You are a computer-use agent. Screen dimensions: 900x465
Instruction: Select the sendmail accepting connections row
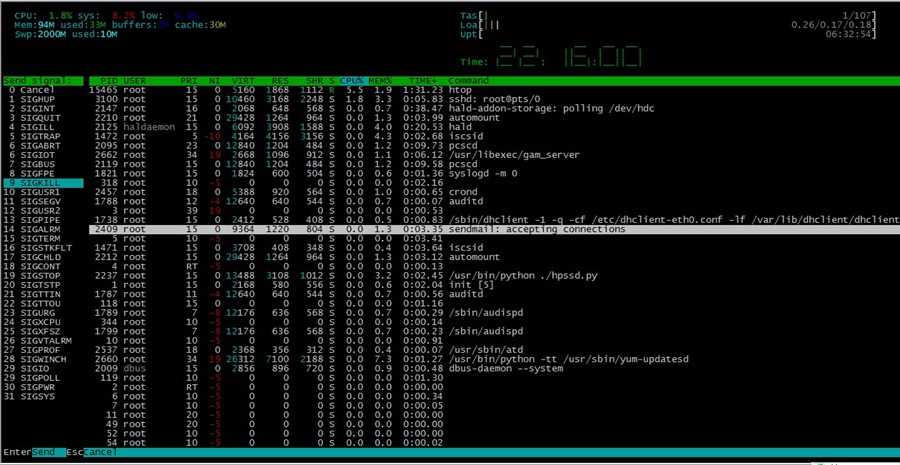pyautogui.click(x=494, y=229)
